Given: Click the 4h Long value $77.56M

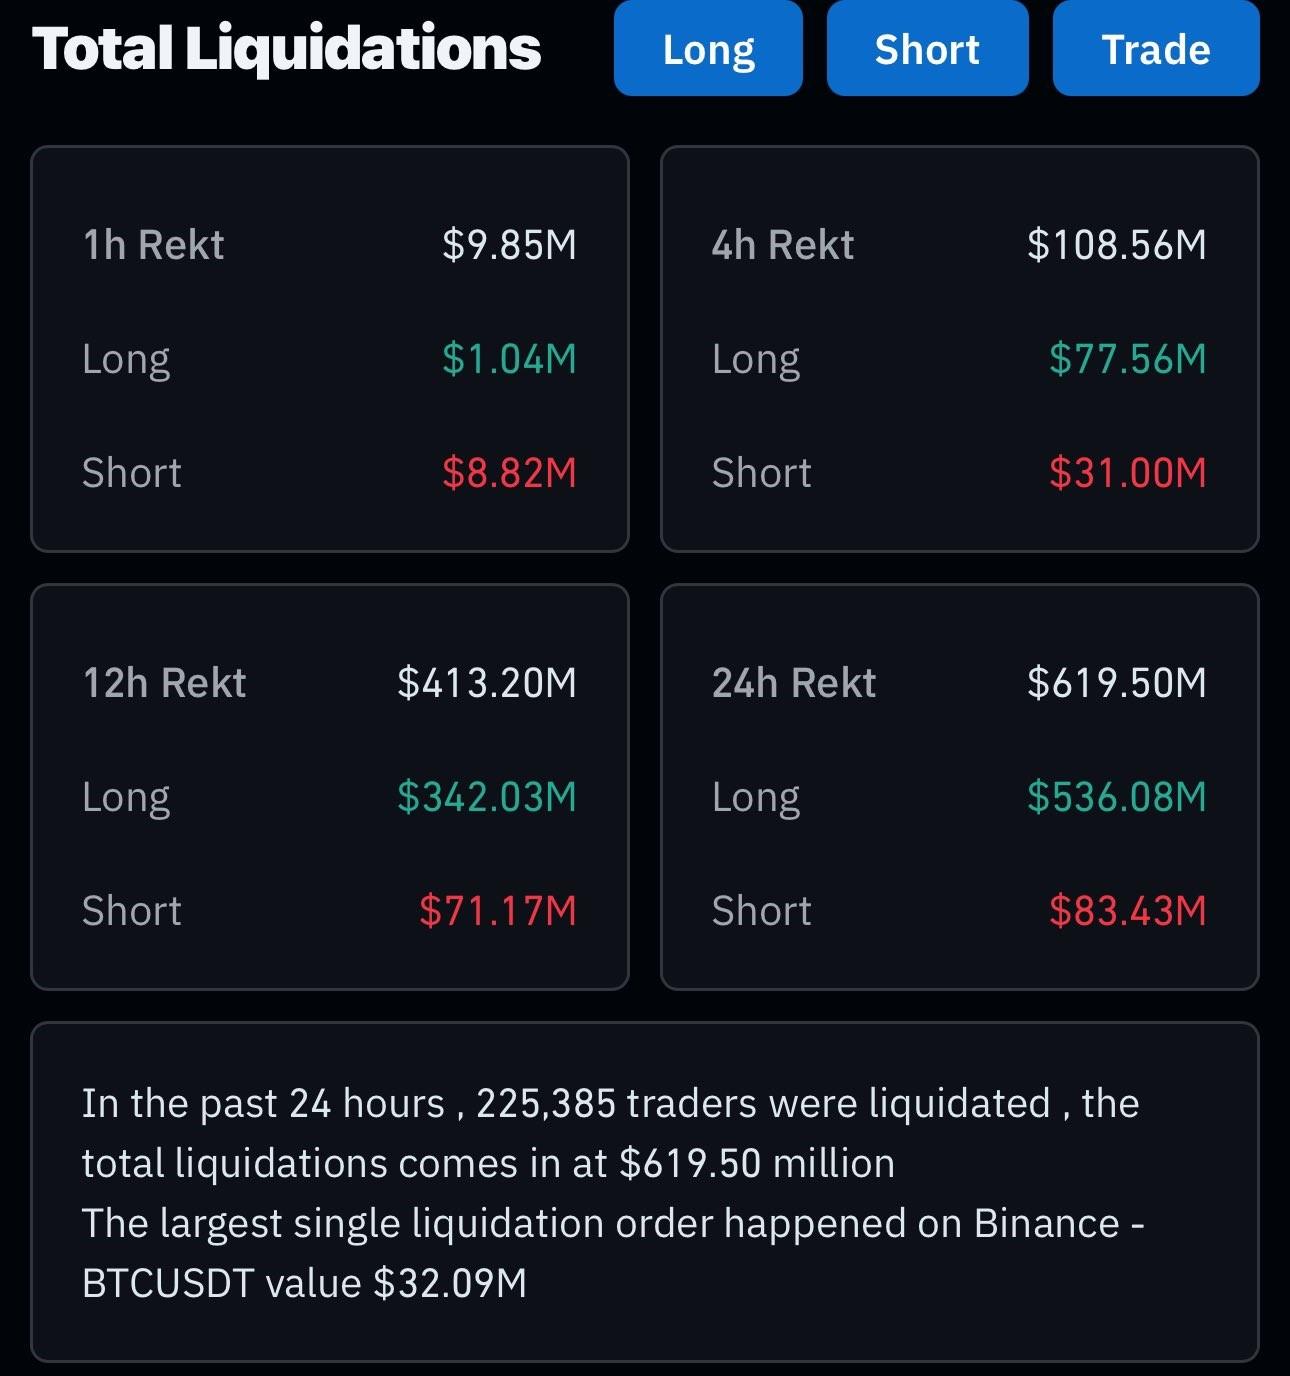Looking at the screenshot, I should click(x=1128, y=359).
